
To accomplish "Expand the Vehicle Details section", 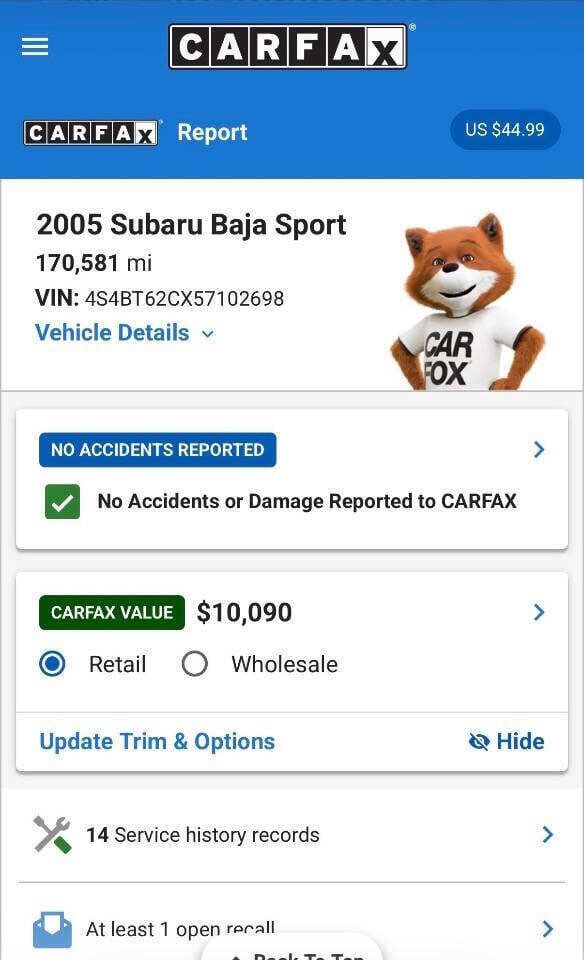I will tap(124, 332).
